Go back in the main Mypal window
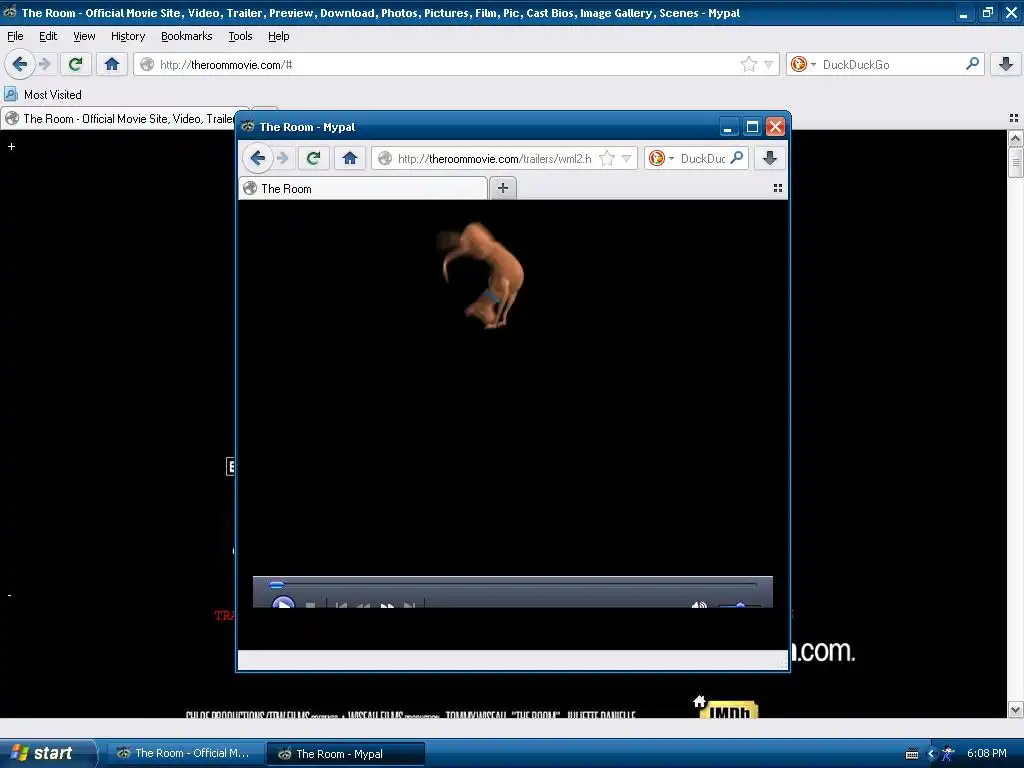Screen dimensions: 1024x768 click(x=20, y=64)
